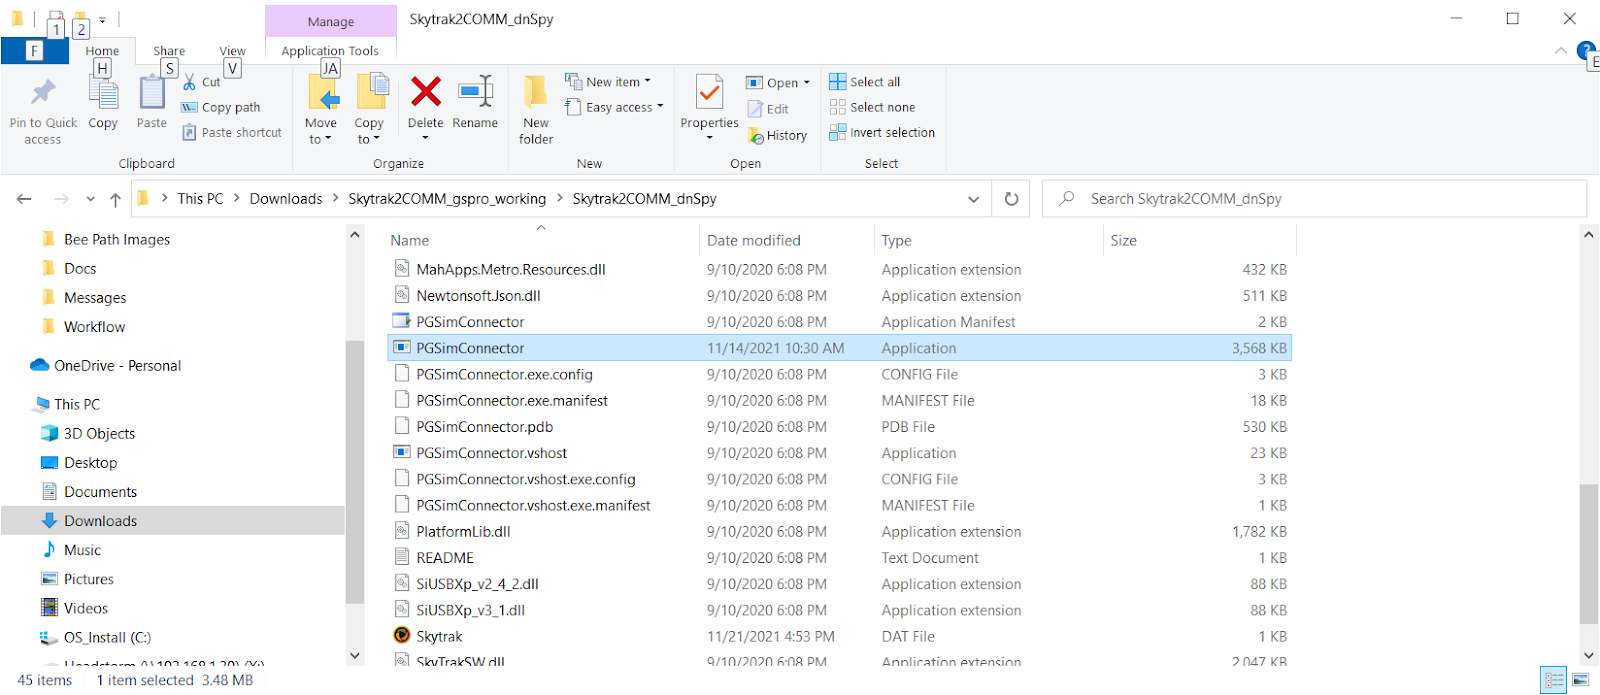Select the Skytrak DAT file
Image resolution: width=1600 pixels, height=695 pixels.
click(839, 636)
